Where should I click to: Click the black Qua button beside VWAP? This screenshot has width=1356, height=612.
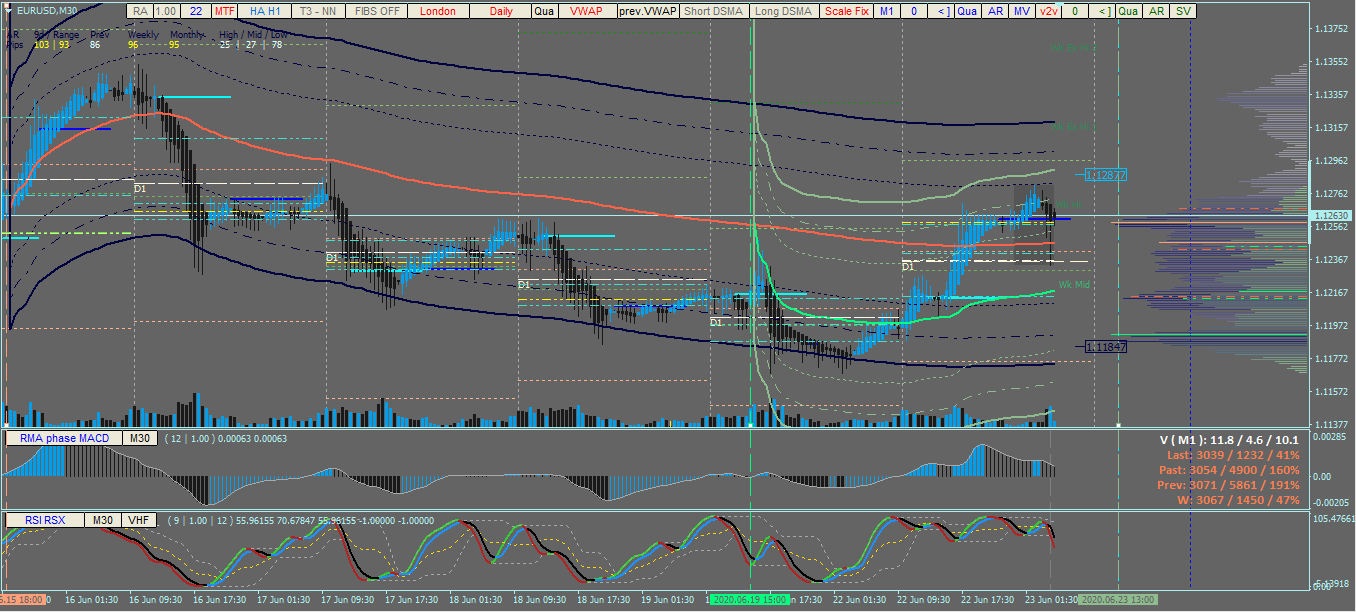coord(544,11)
